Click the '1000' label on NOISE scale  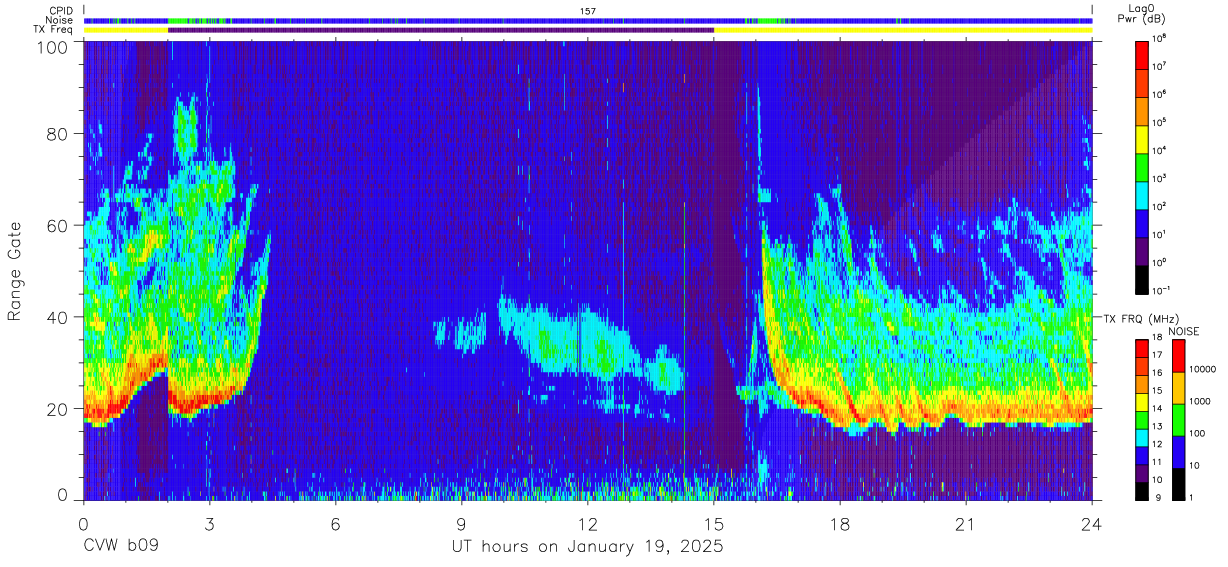pyautogui.click(x=1199, y=401)
